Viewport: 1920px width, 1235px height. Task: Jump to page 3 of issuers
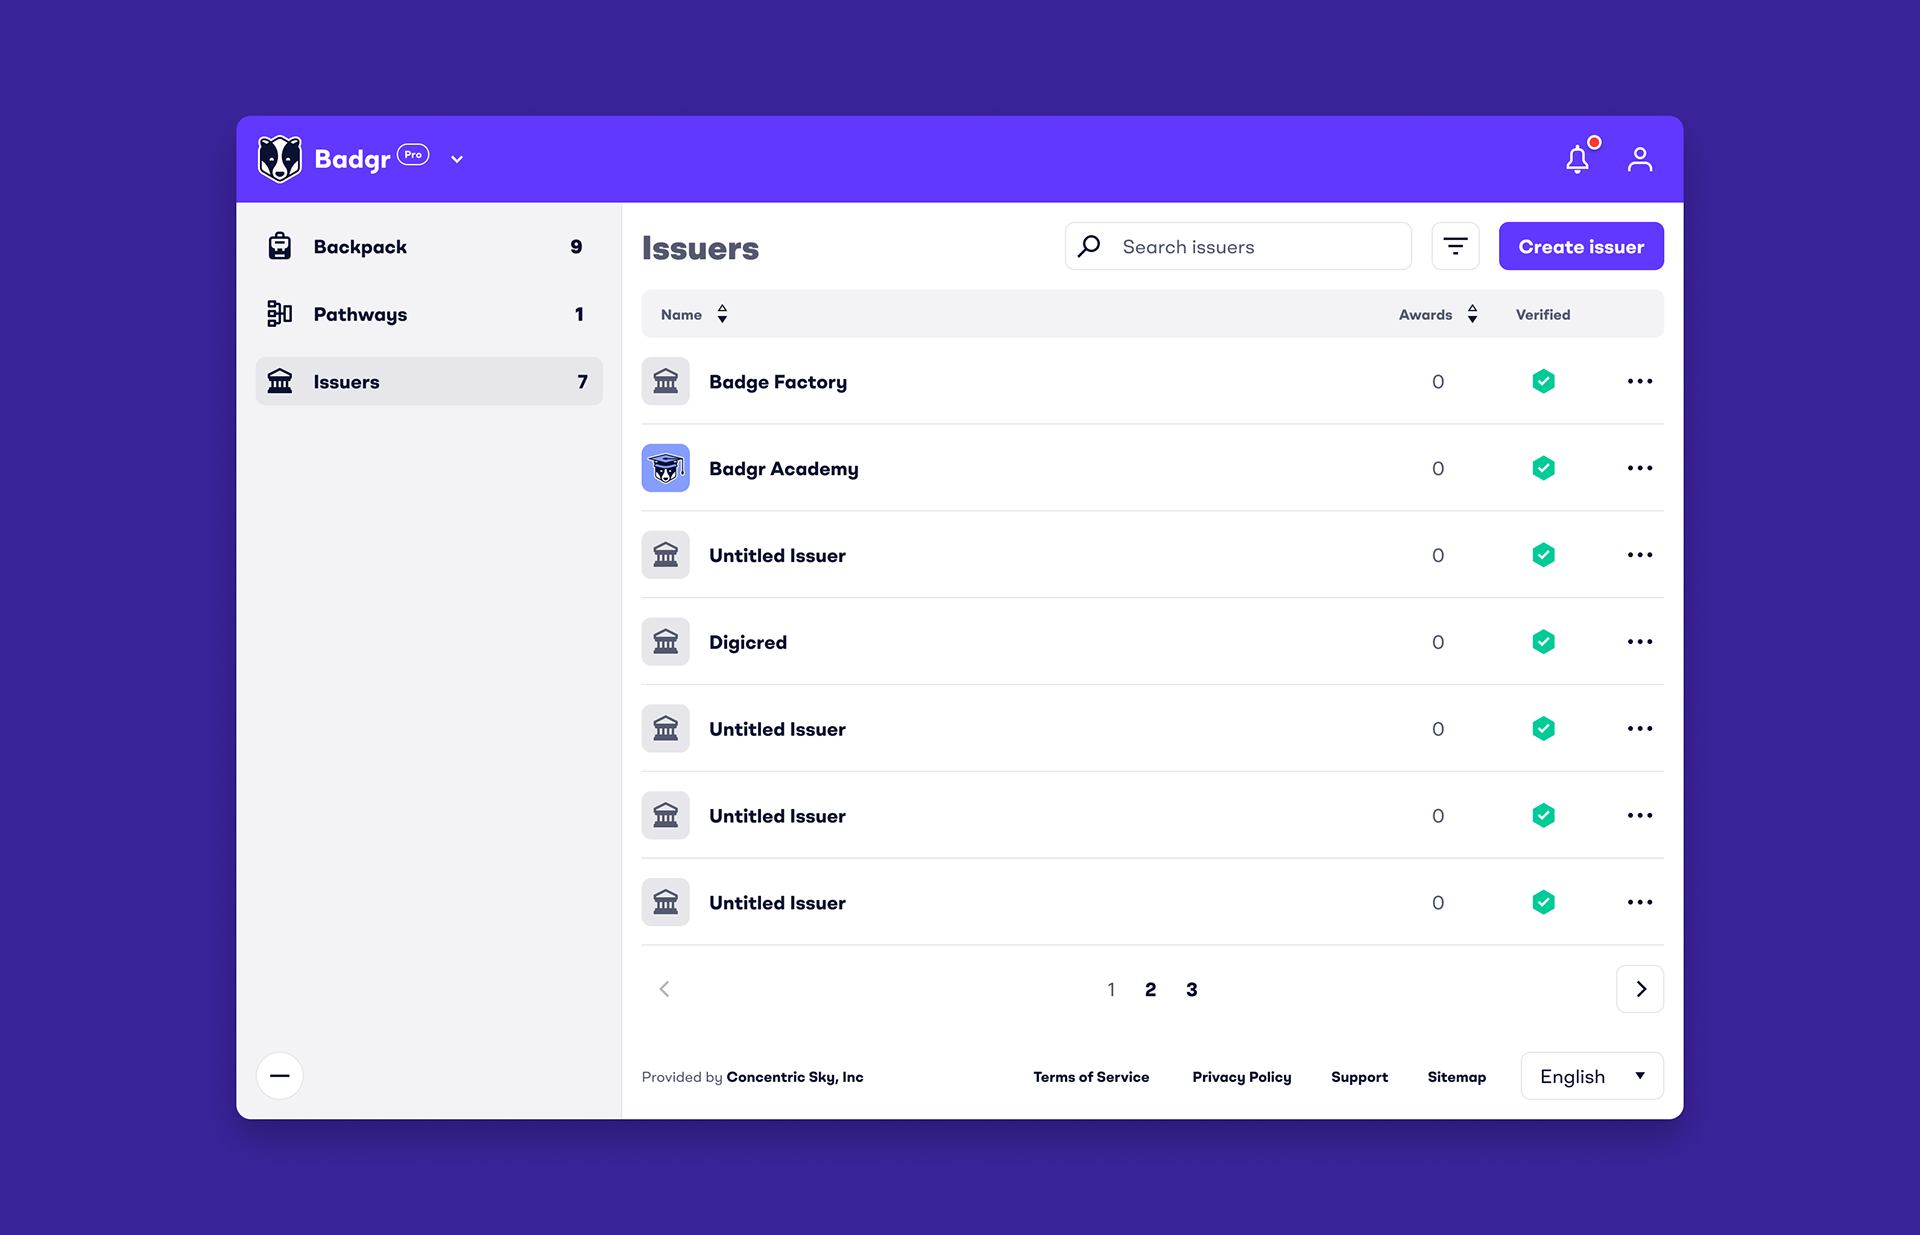tap(1191, 989)
